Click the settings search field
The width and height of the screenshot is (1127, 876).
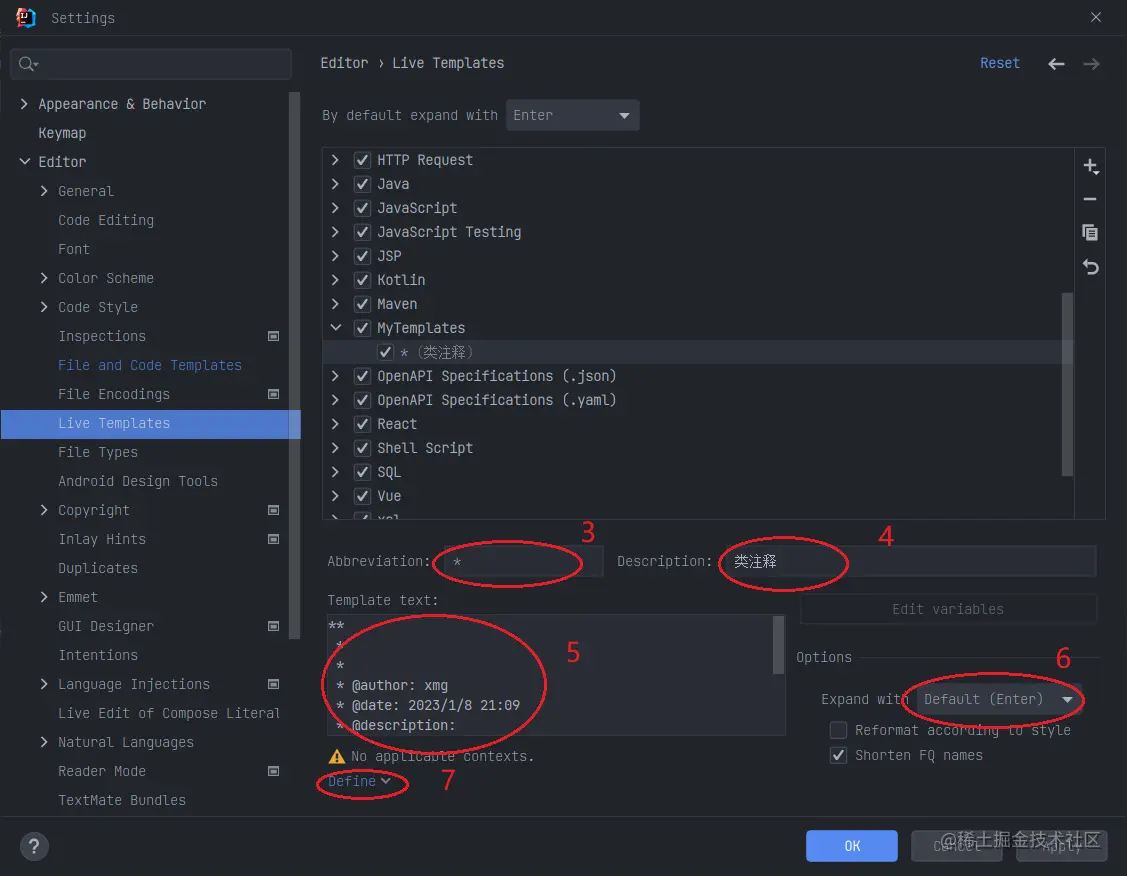151,64
